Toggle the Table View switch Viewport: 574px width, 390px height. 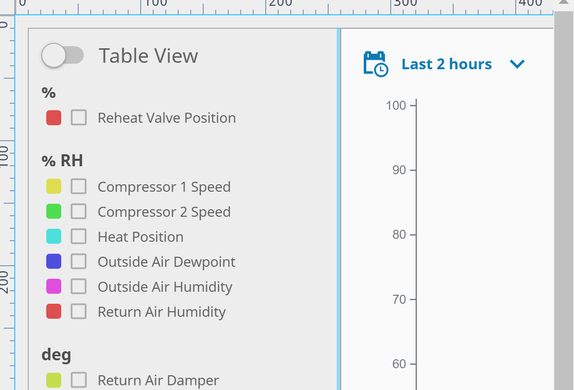coord(63,56)
